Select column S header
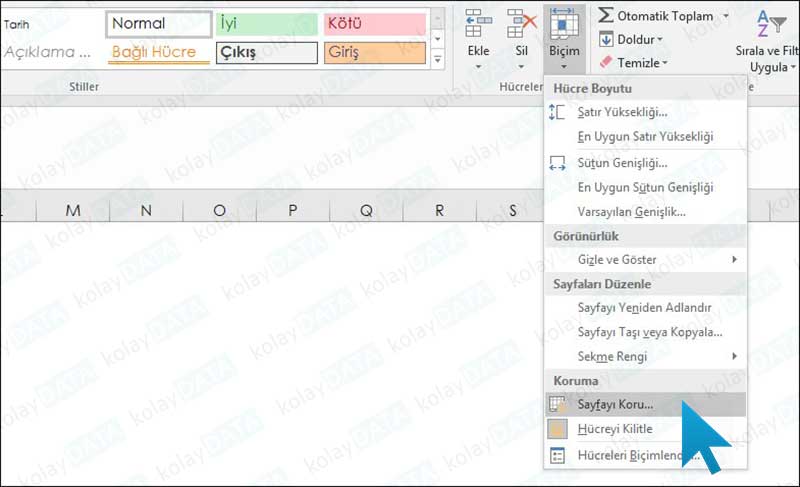The height and width of the screenshot is (487, 800). (510, 210)
